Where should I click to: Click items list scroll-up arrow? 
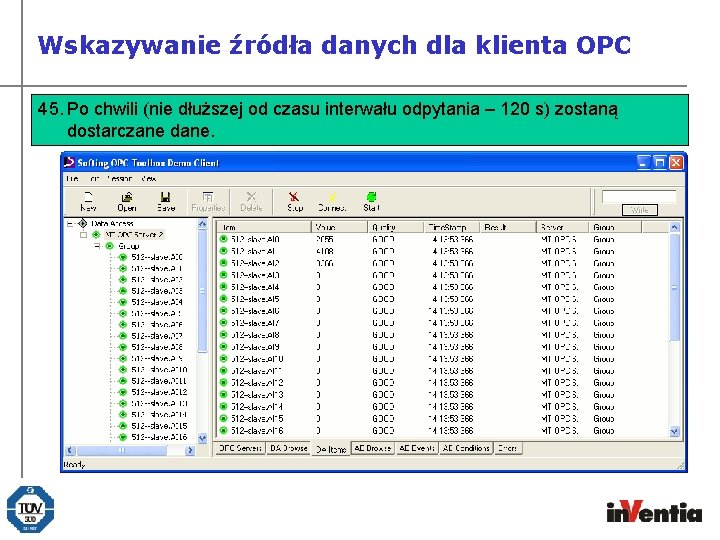[674, 227]
